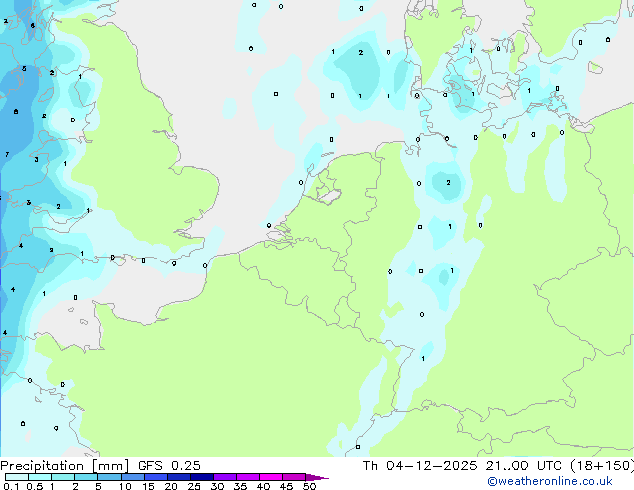Choose the 25–30 mm dark navy legend box
The height and width of the screenshot is (490, 634).
point(202,477)
